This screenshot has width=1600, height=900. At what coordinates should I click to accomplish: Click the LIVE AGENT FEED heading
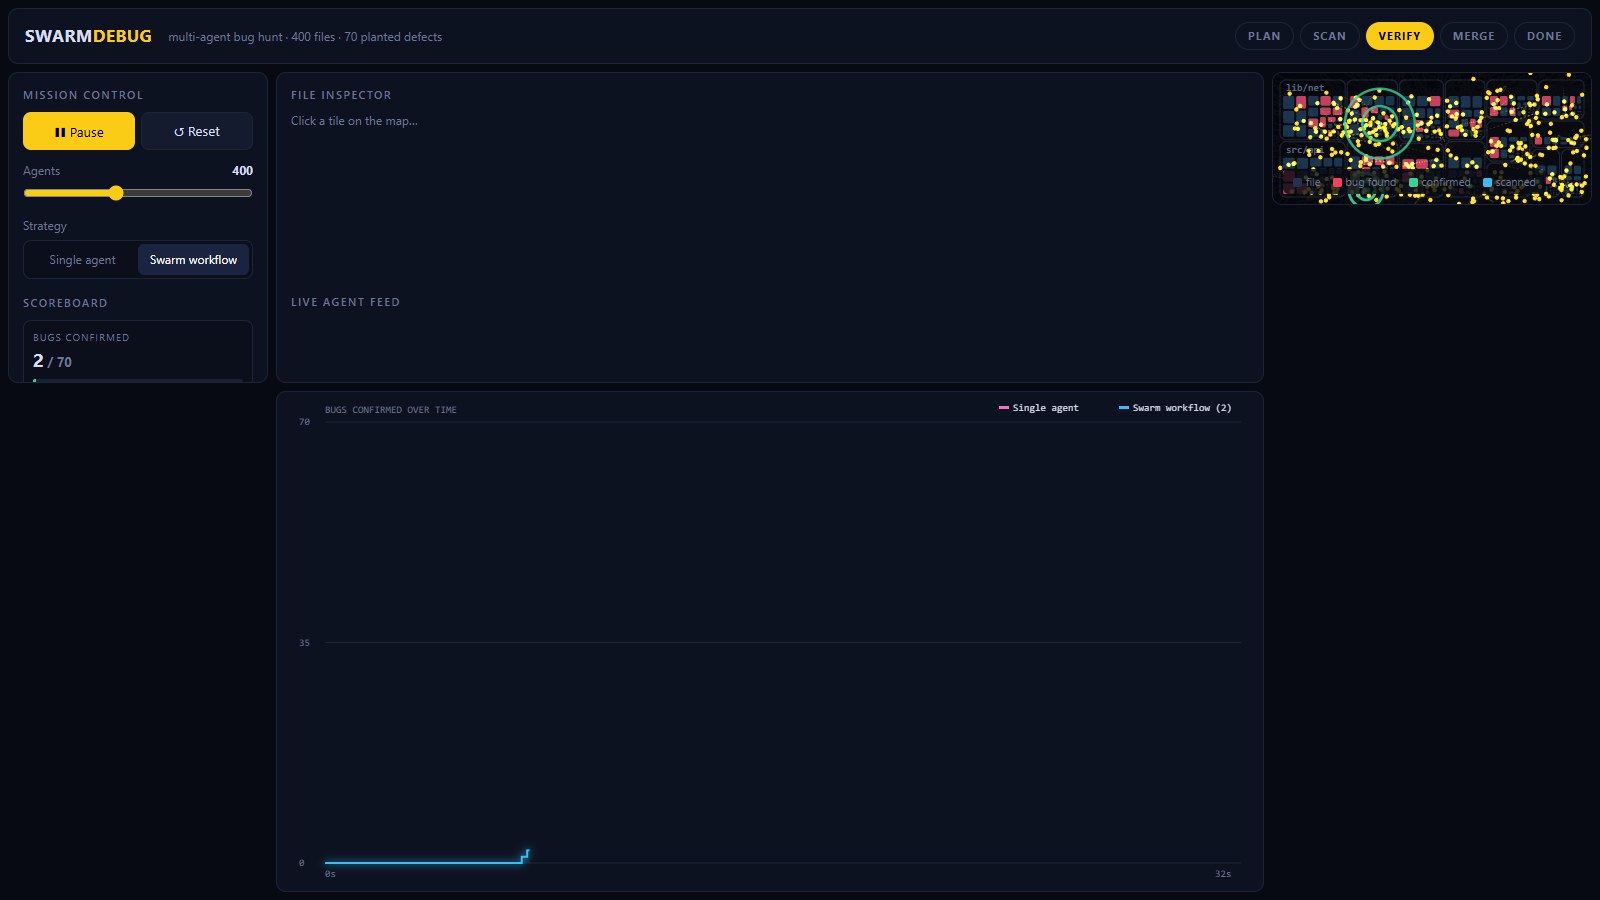[345, 302]
